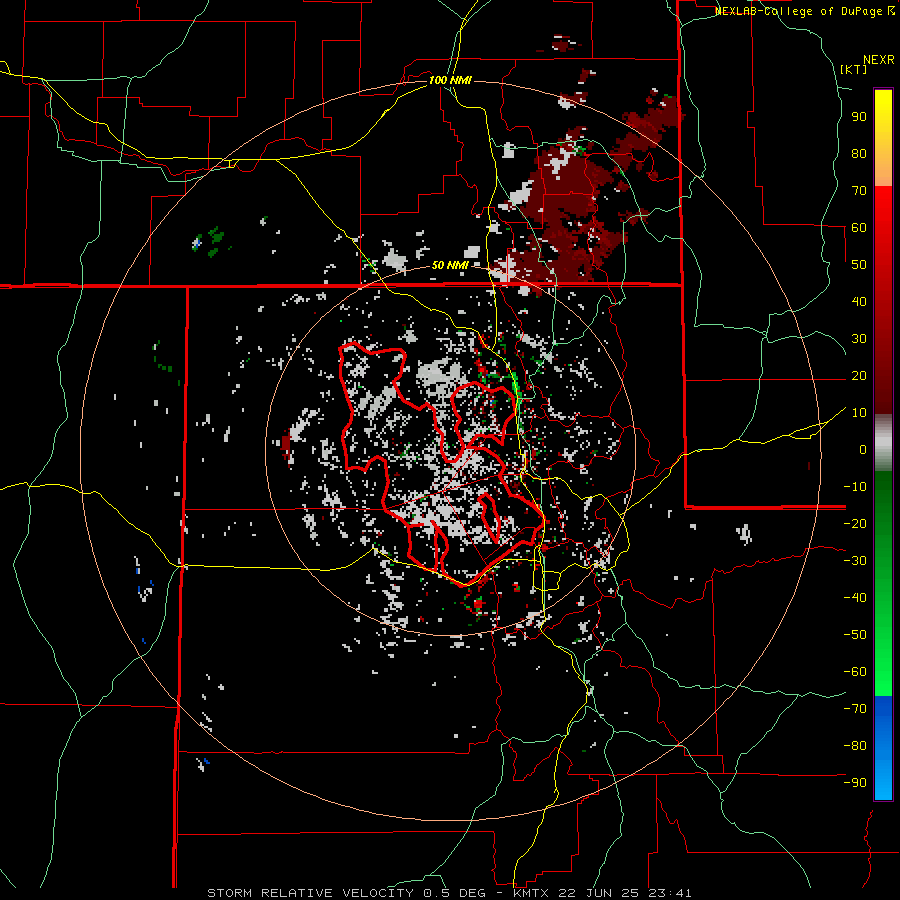Pick the blue bottom segment of the color bar
The image size is (900, 900).
click(883, 747)
